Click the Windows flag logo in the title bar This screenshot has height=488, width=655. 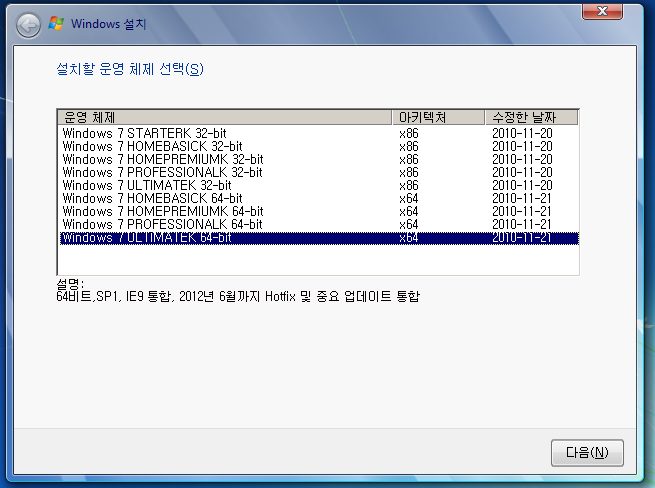click(56, 24)
